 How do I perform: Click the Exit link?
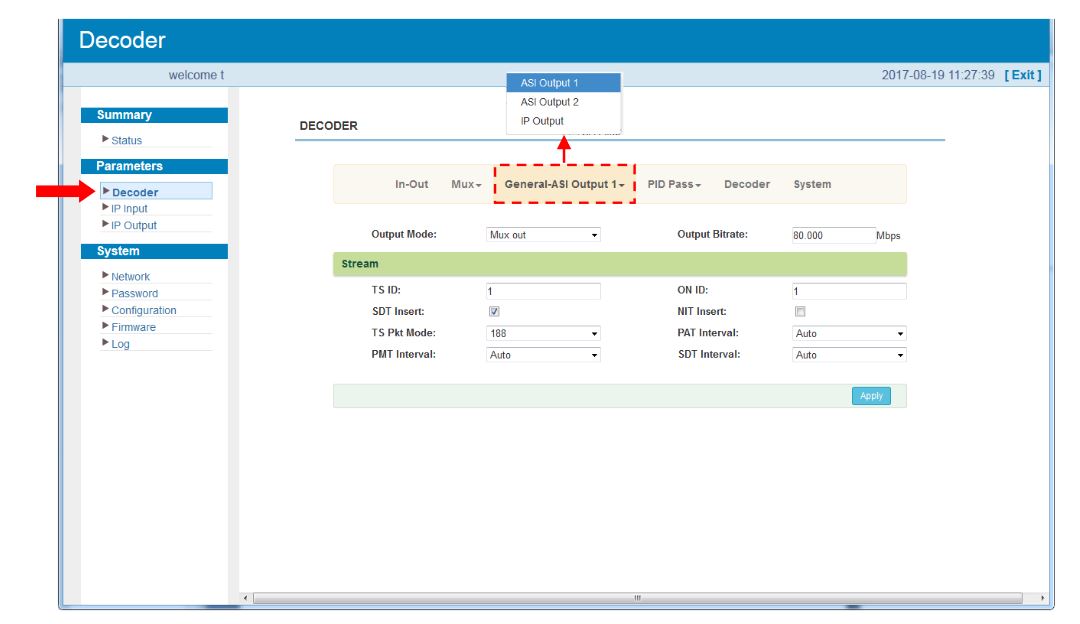pos(1023,75)
